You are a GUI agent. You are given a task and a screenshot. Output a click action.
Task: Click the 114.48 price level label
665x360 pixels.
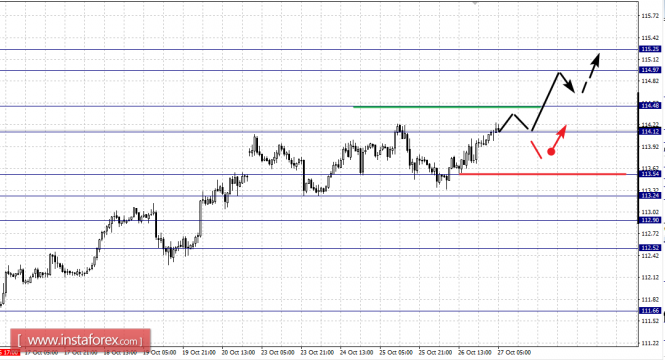coord(650,106)
